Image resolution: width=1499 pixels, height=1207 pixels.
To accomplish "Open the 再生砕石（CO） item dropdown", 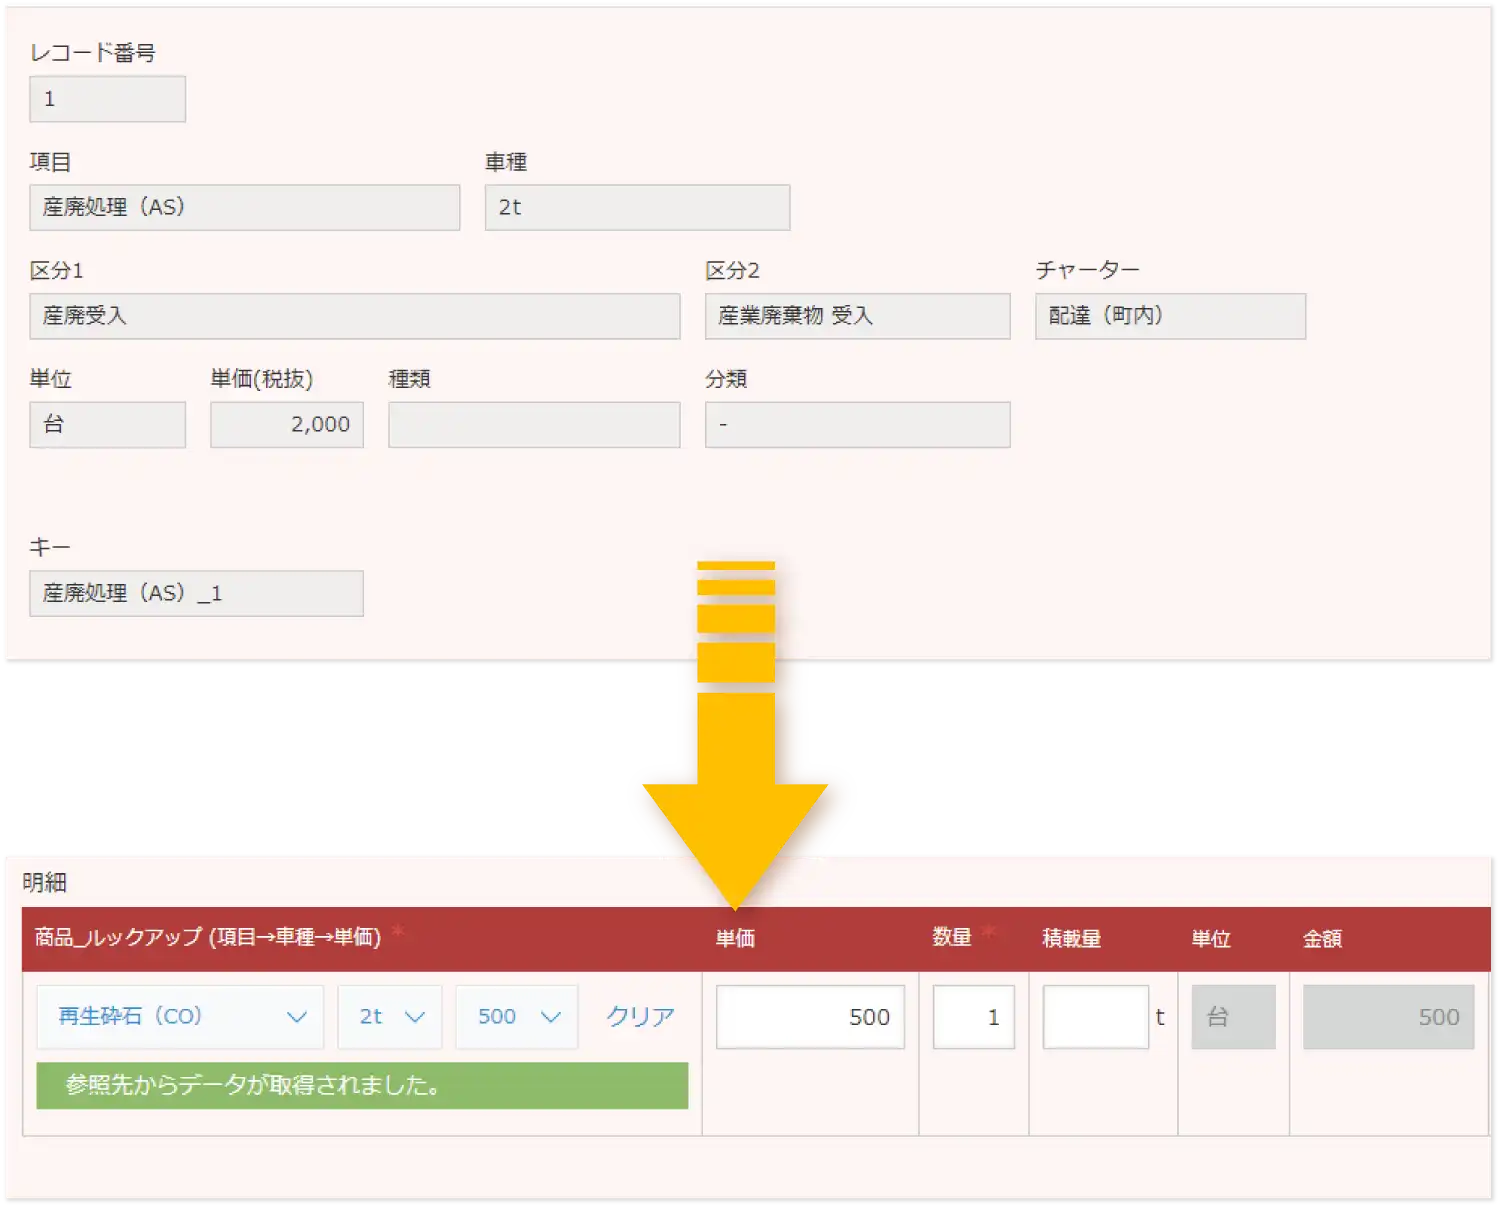I will pyautogui.click(x=180, y=1017).
